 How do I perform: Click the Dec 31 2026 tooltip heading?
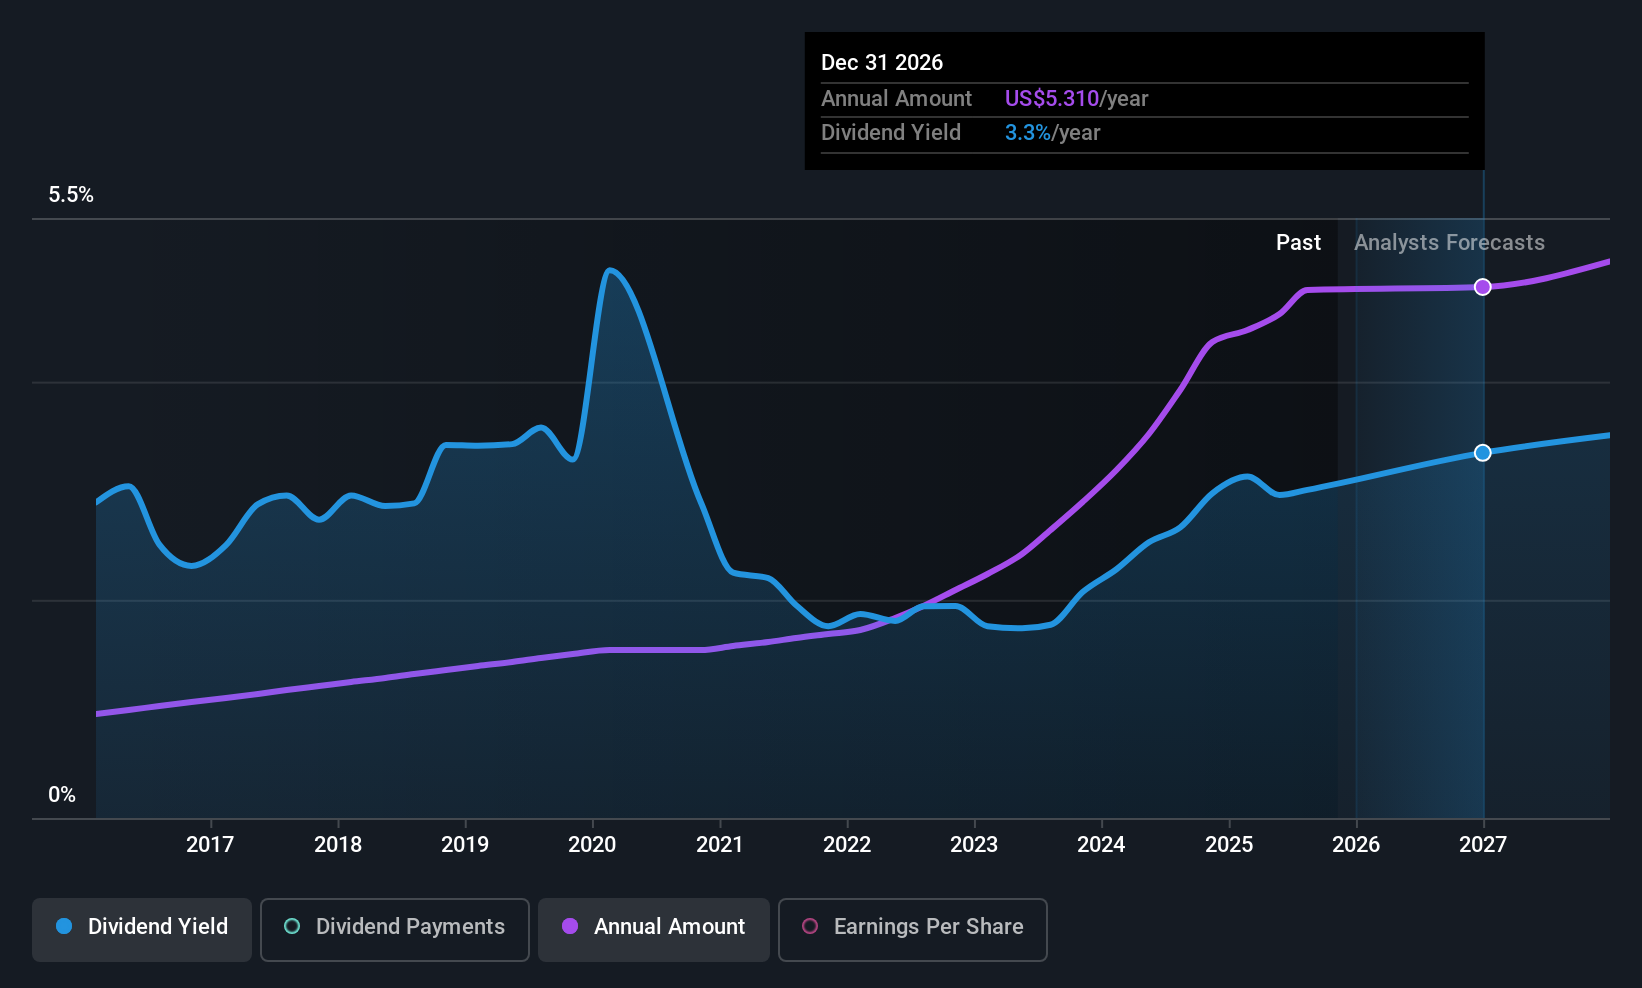[x=882, y=63]
